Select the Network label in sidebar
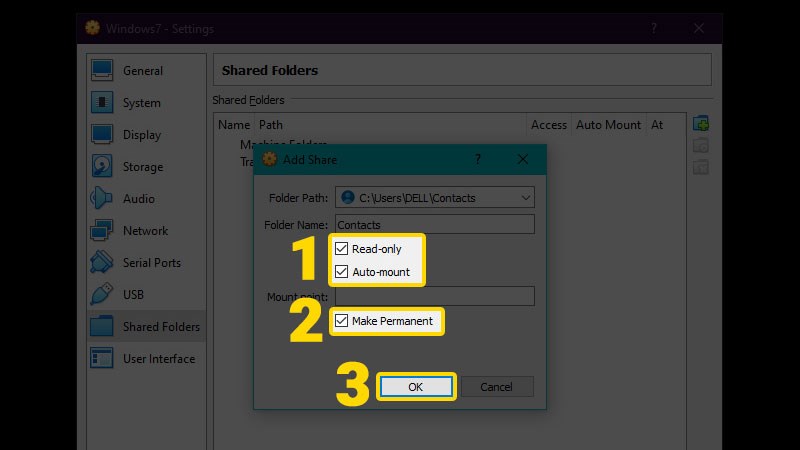 point(145,231)
